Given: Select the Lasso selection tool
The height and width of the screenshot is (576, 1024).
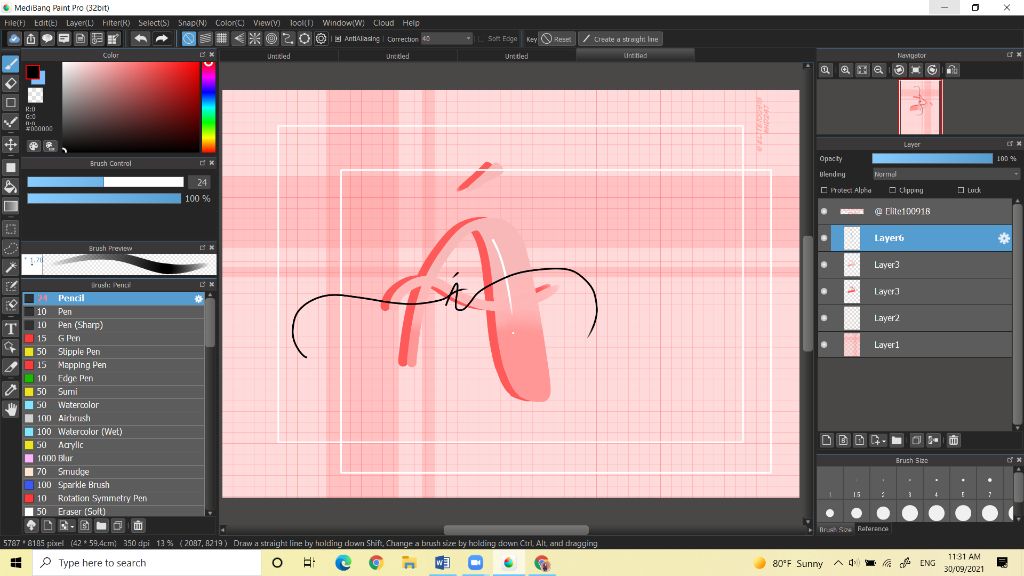Looking at the screenshot, I should [x=10, y=248].
